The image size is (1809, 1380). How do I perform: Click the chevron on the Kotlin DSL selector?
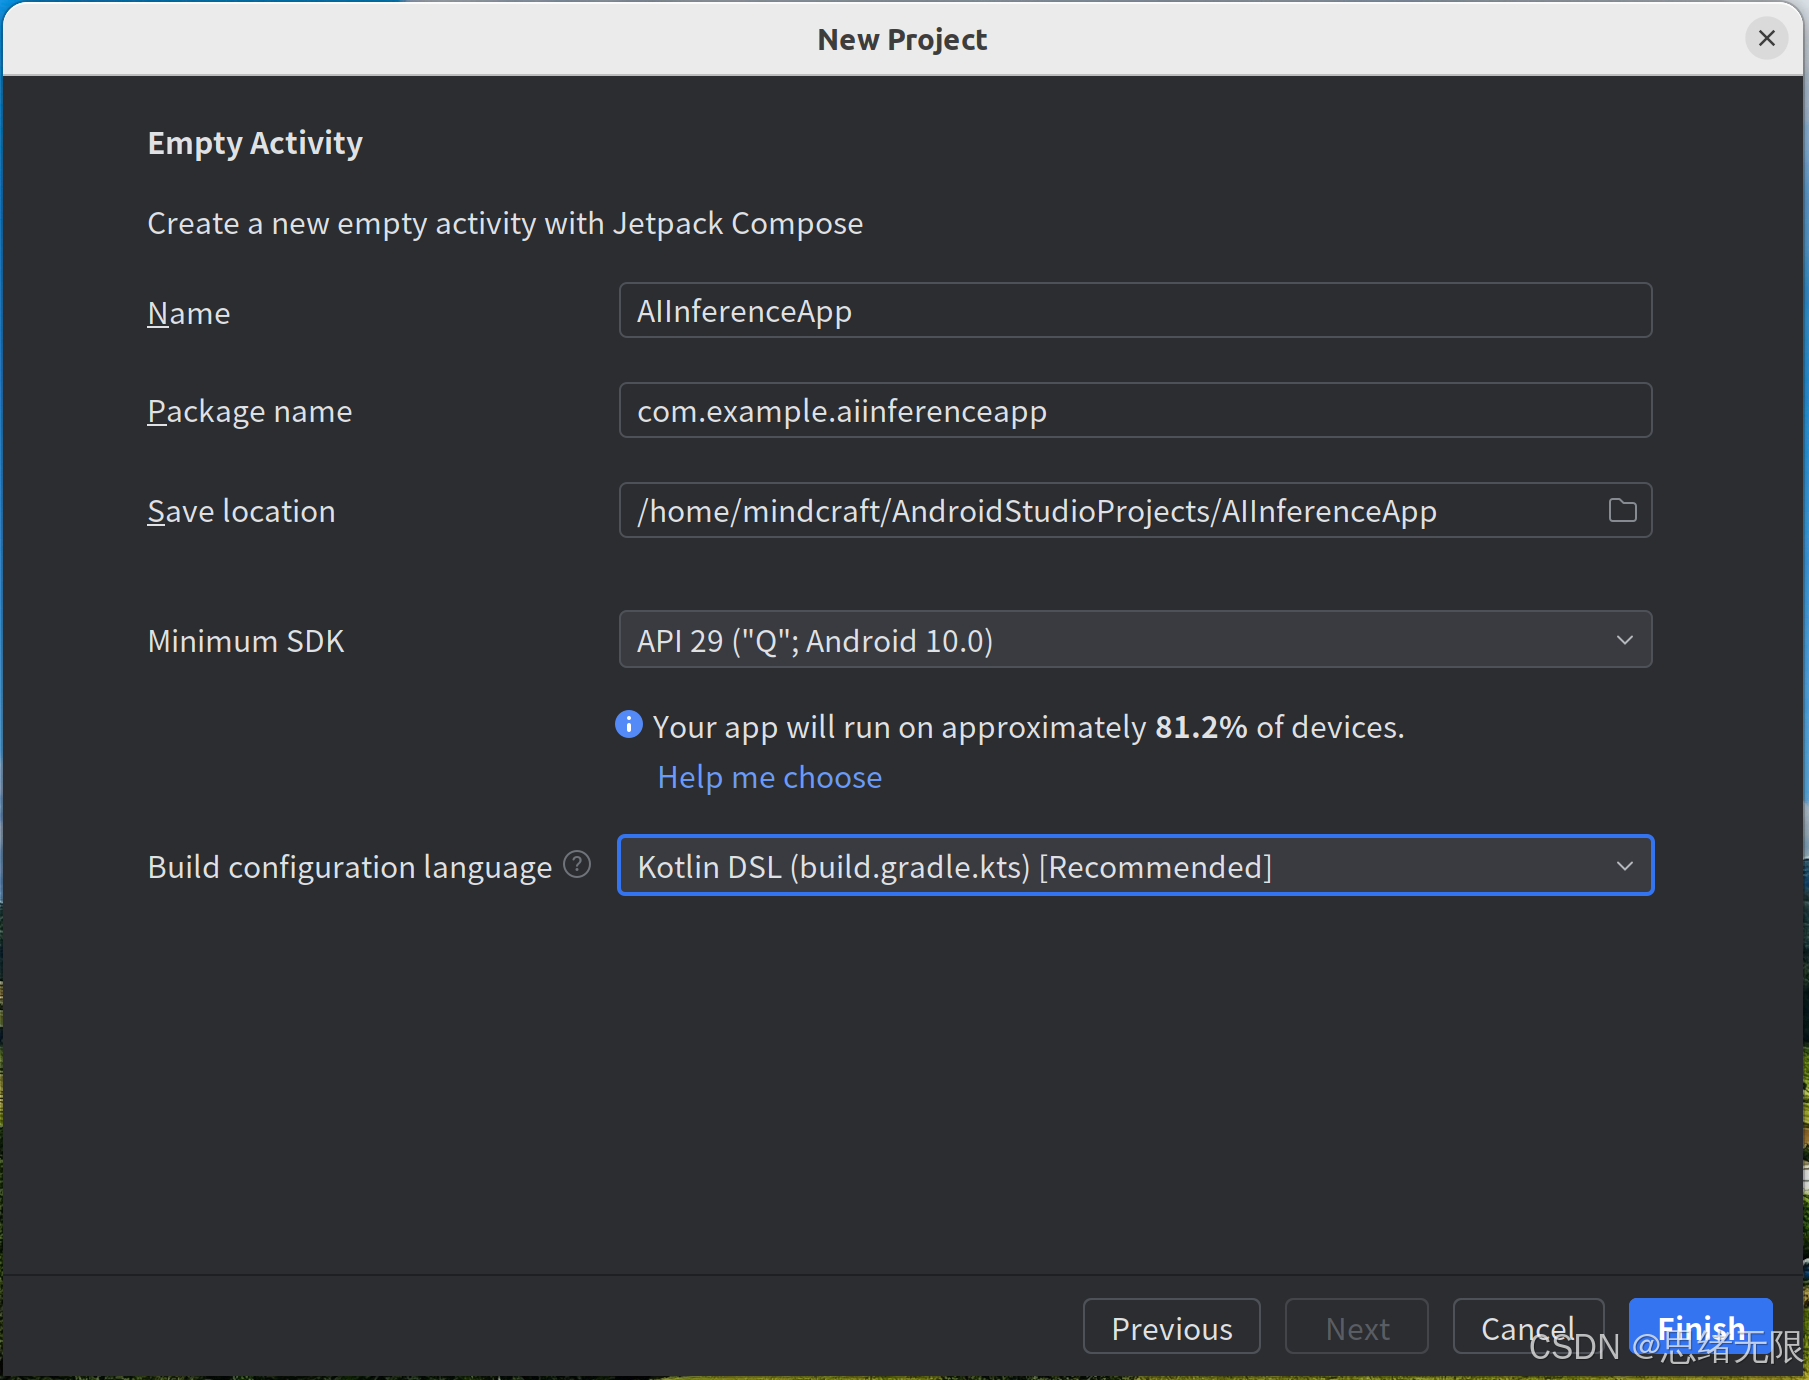click(x=1626, y=865)
